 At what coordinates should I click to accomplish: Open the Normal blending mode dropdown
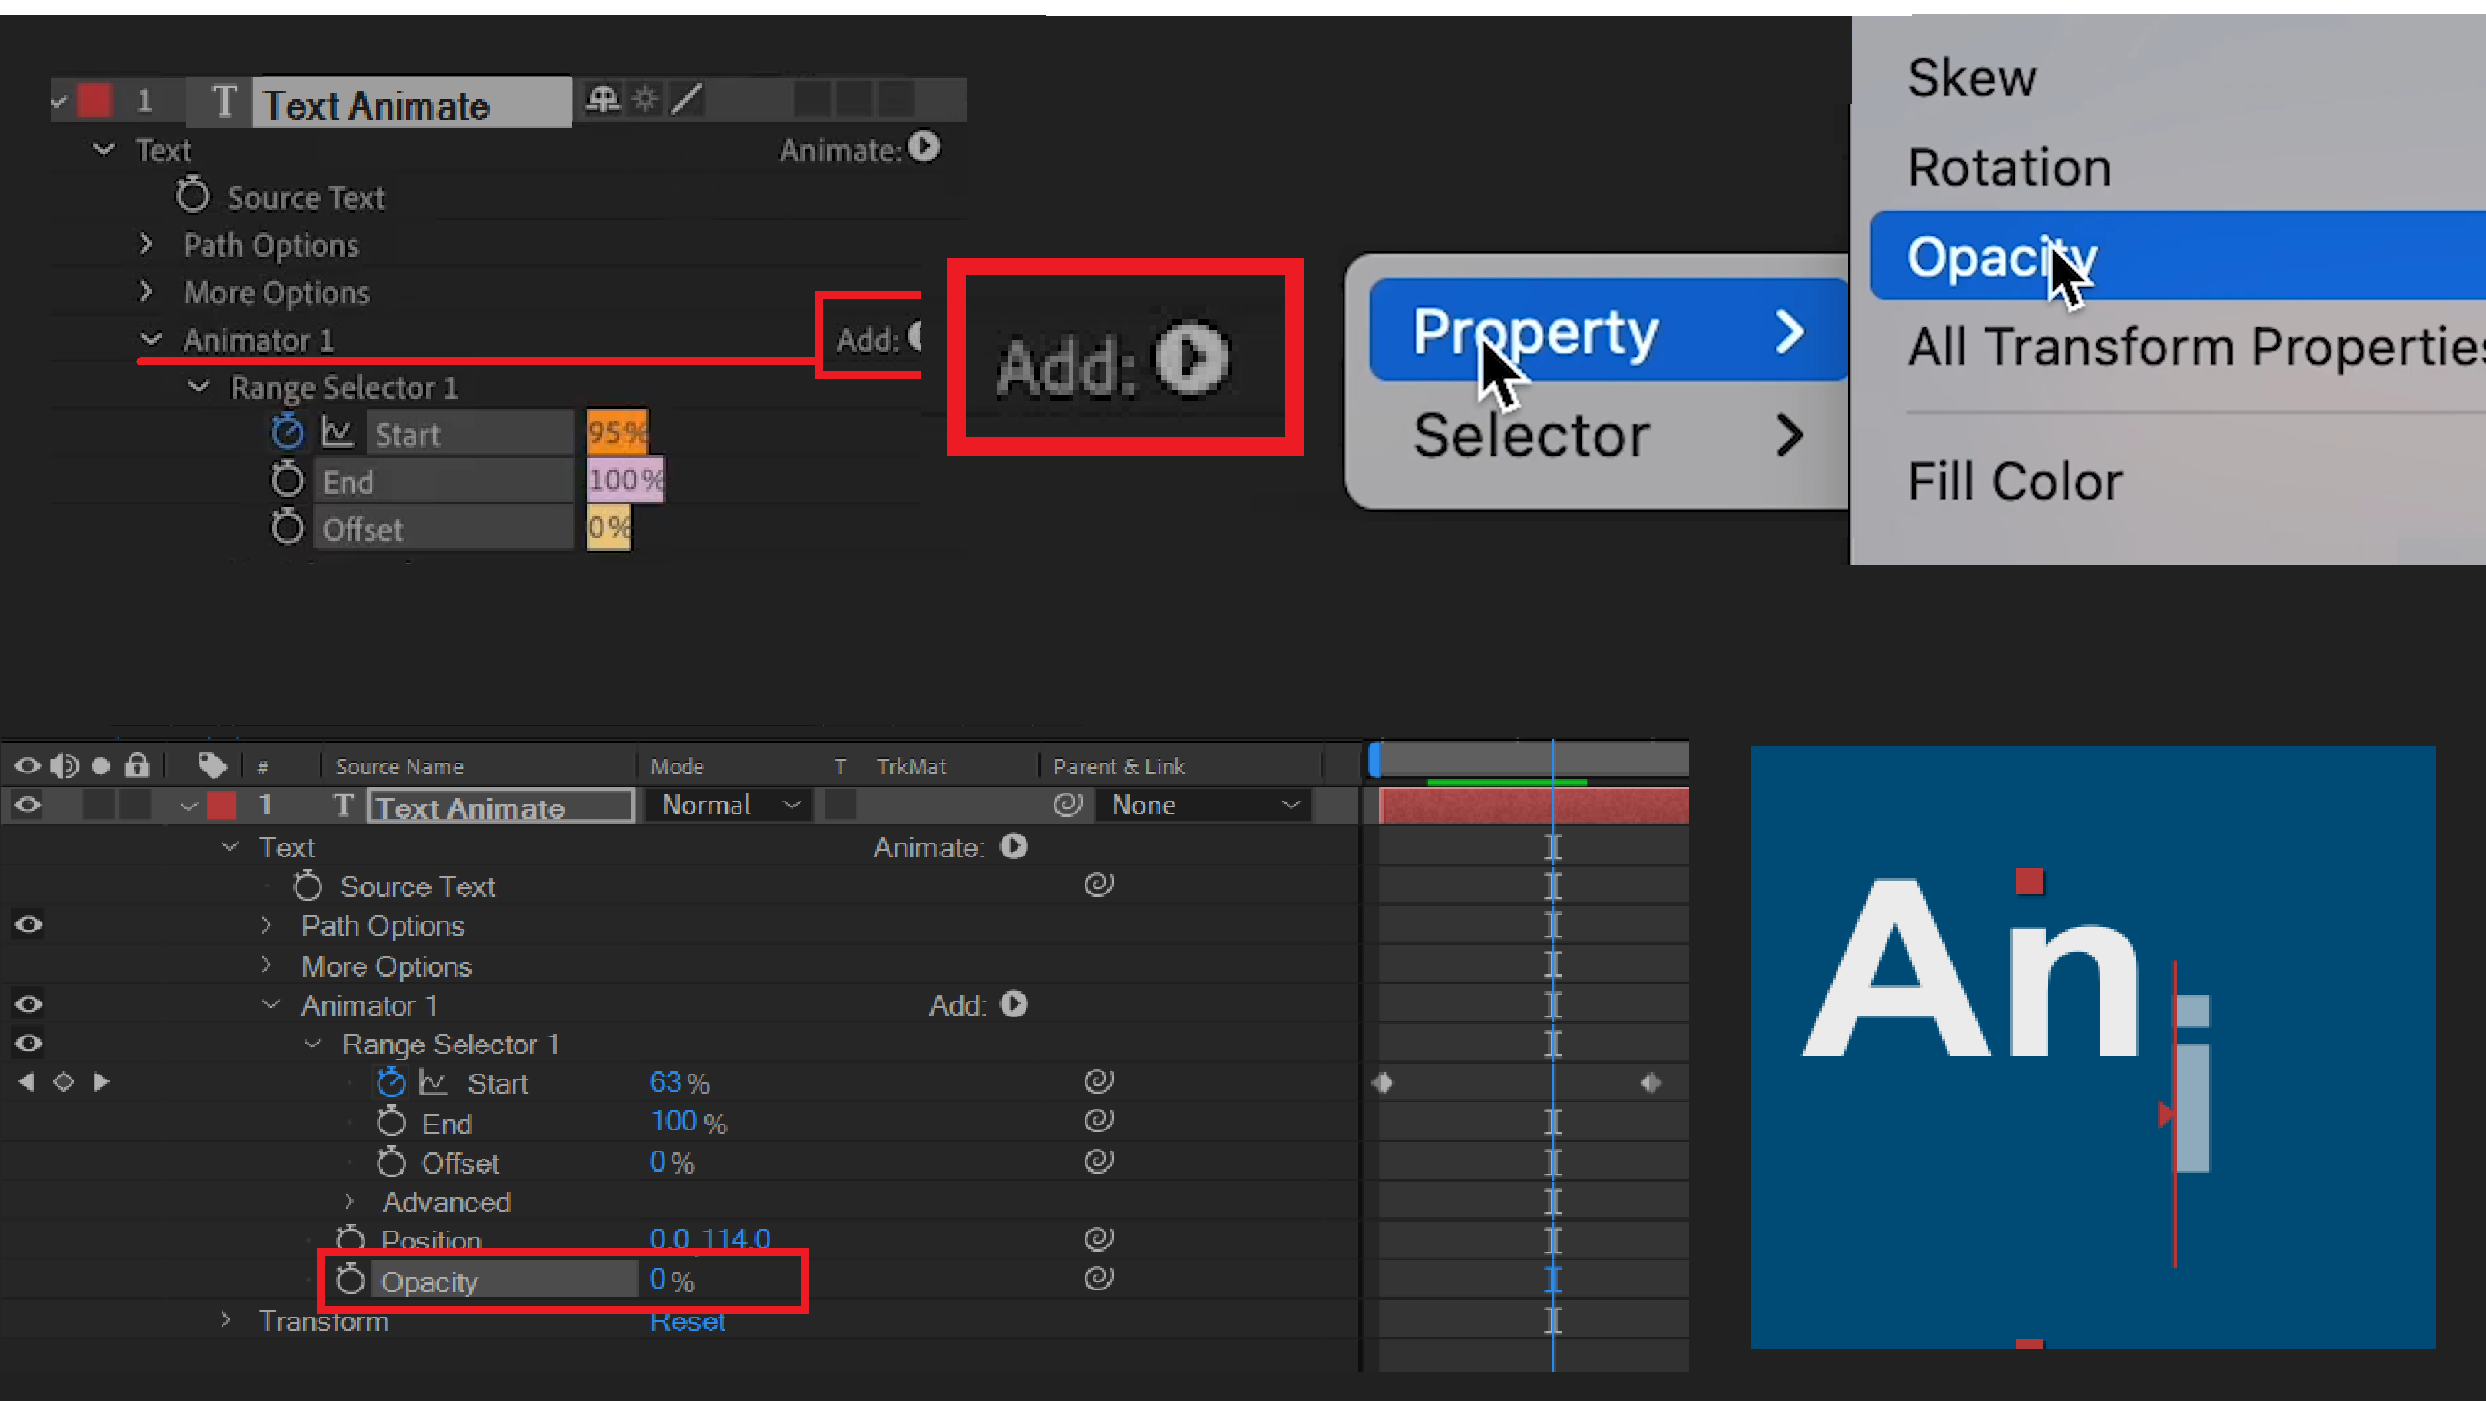pyautogui.click(x=729, y=805)
